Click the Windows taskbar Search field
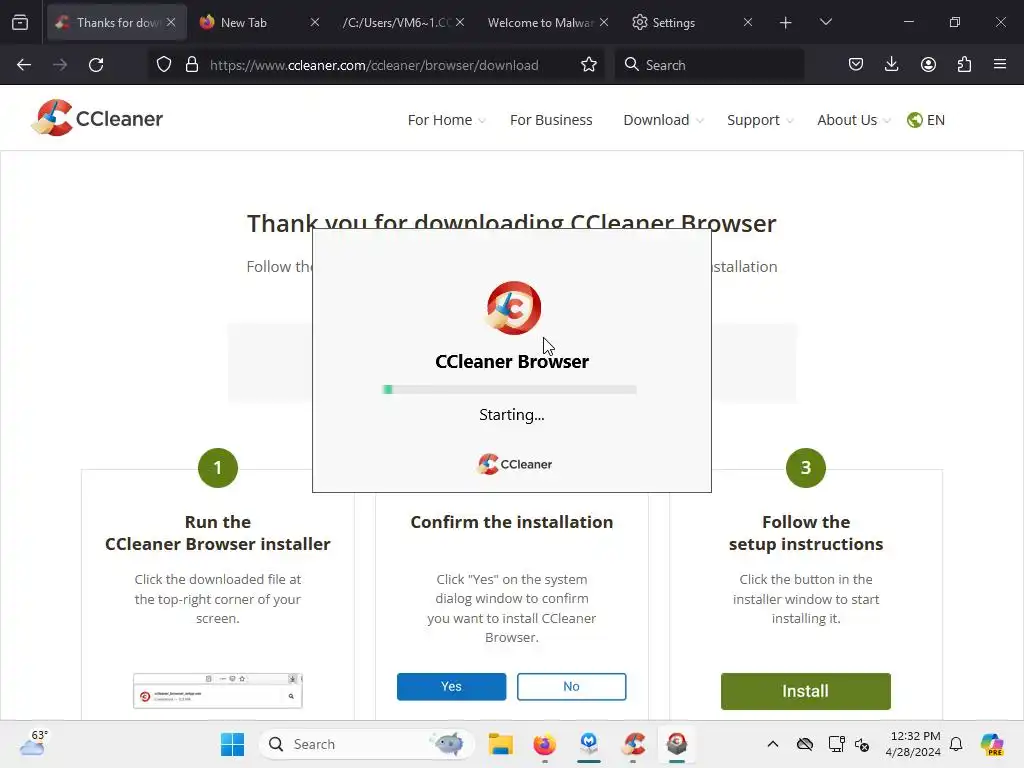The width and height of the screenshot is (1024, 768). pyautogui.click(x=366, y=744)
